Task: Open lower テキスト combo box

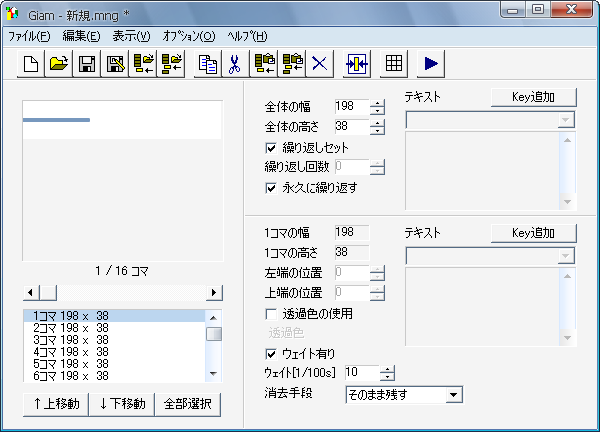Action: (x=490, y=256)
